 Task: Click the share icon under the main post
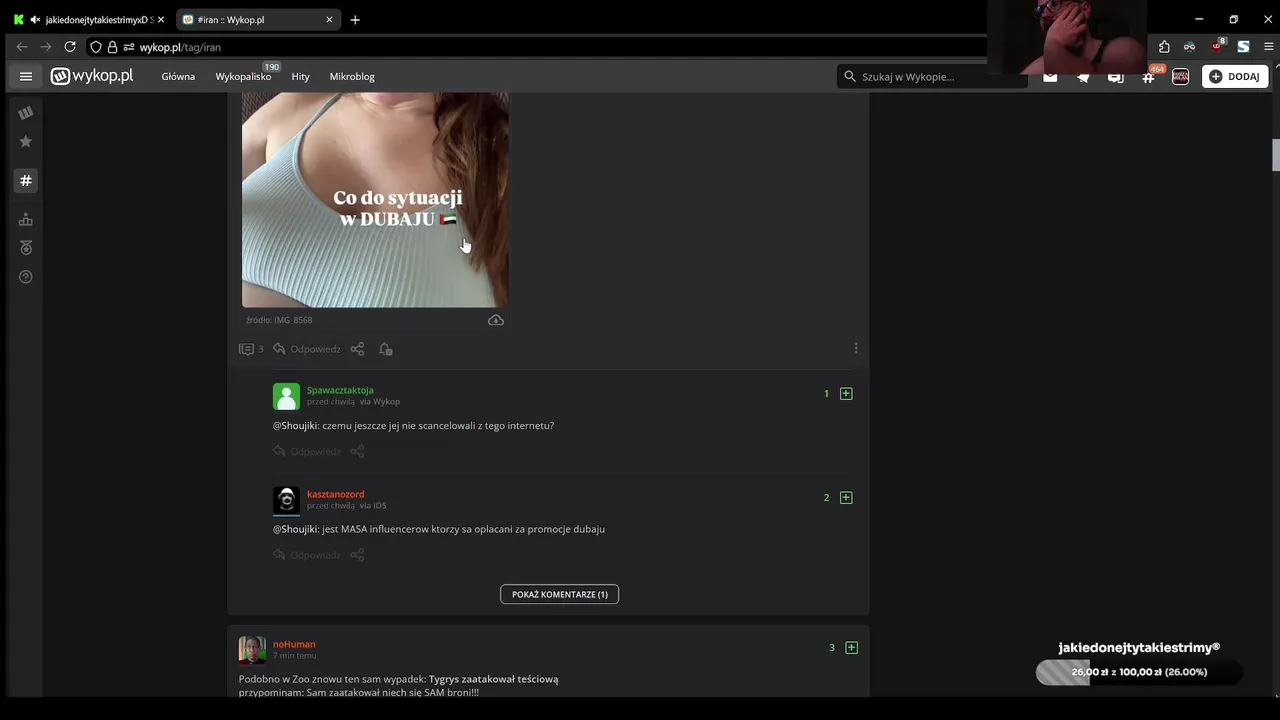tap(357, 349)
